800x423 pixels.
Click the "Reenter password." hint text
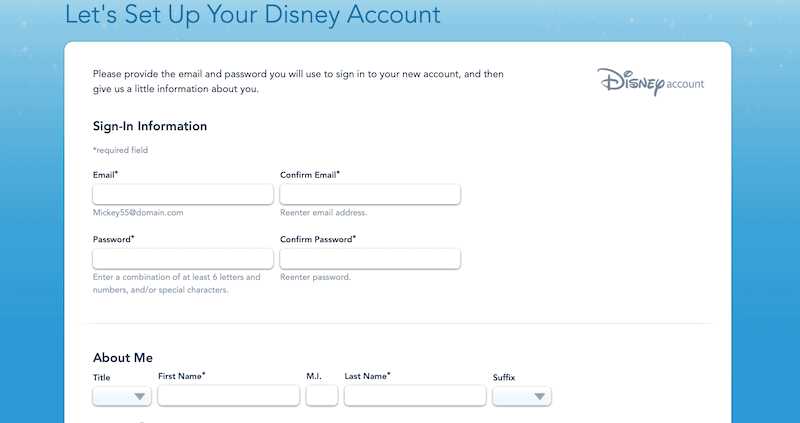click(x=315, y=277)
